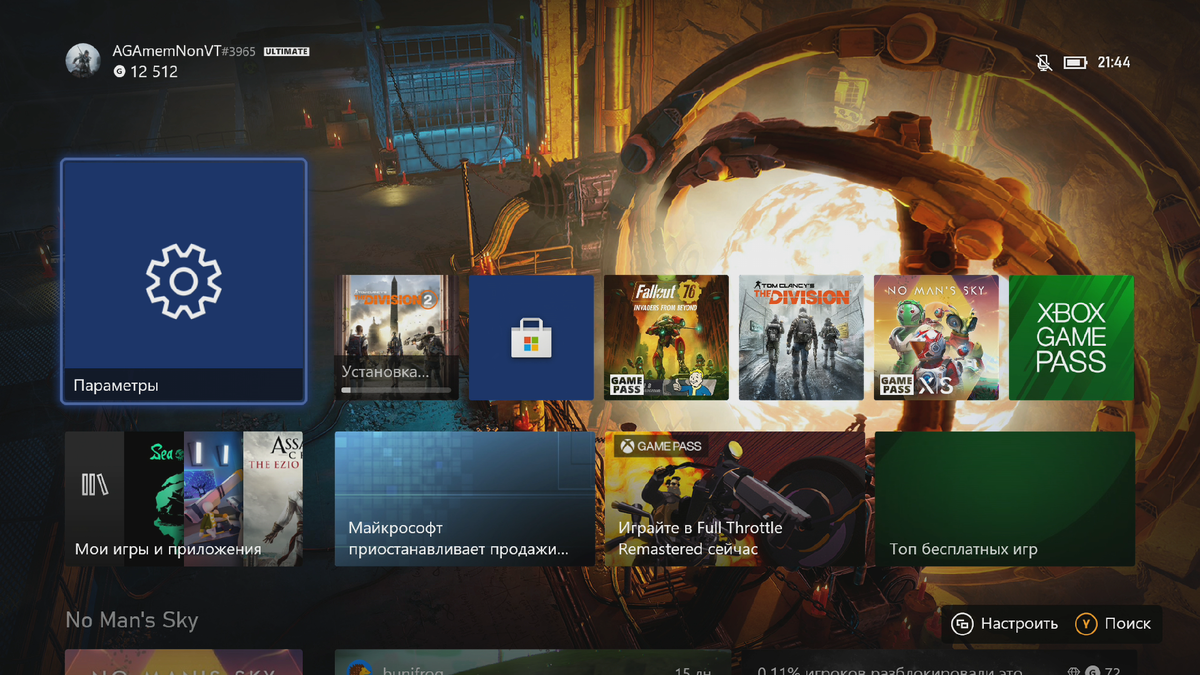Click the library shelf icon
Image resolution: width=1200 pixels, height=675 pixels.
[95, 485]
